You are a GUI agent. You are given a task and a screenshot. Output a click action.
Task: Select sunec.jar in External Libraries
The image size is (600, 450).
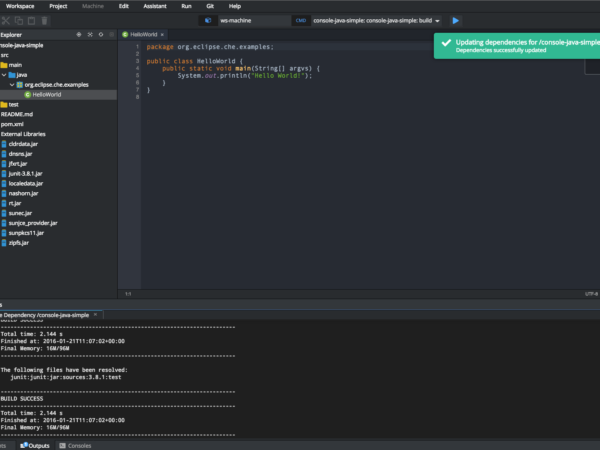[20, 213]
